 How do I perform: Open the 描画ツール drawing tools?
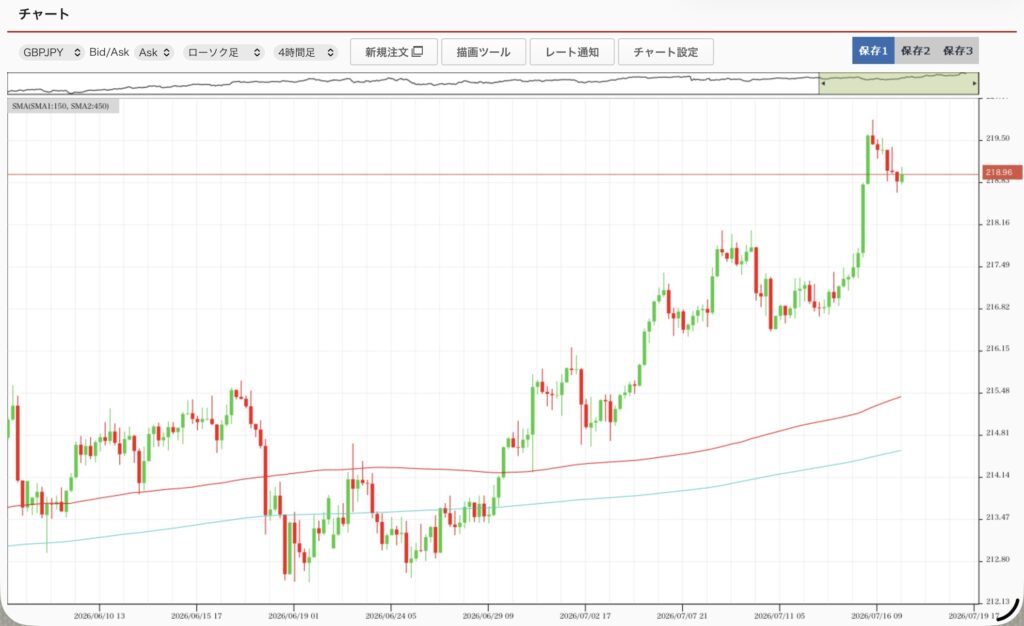pyautogui.click(x=483, y=52)
